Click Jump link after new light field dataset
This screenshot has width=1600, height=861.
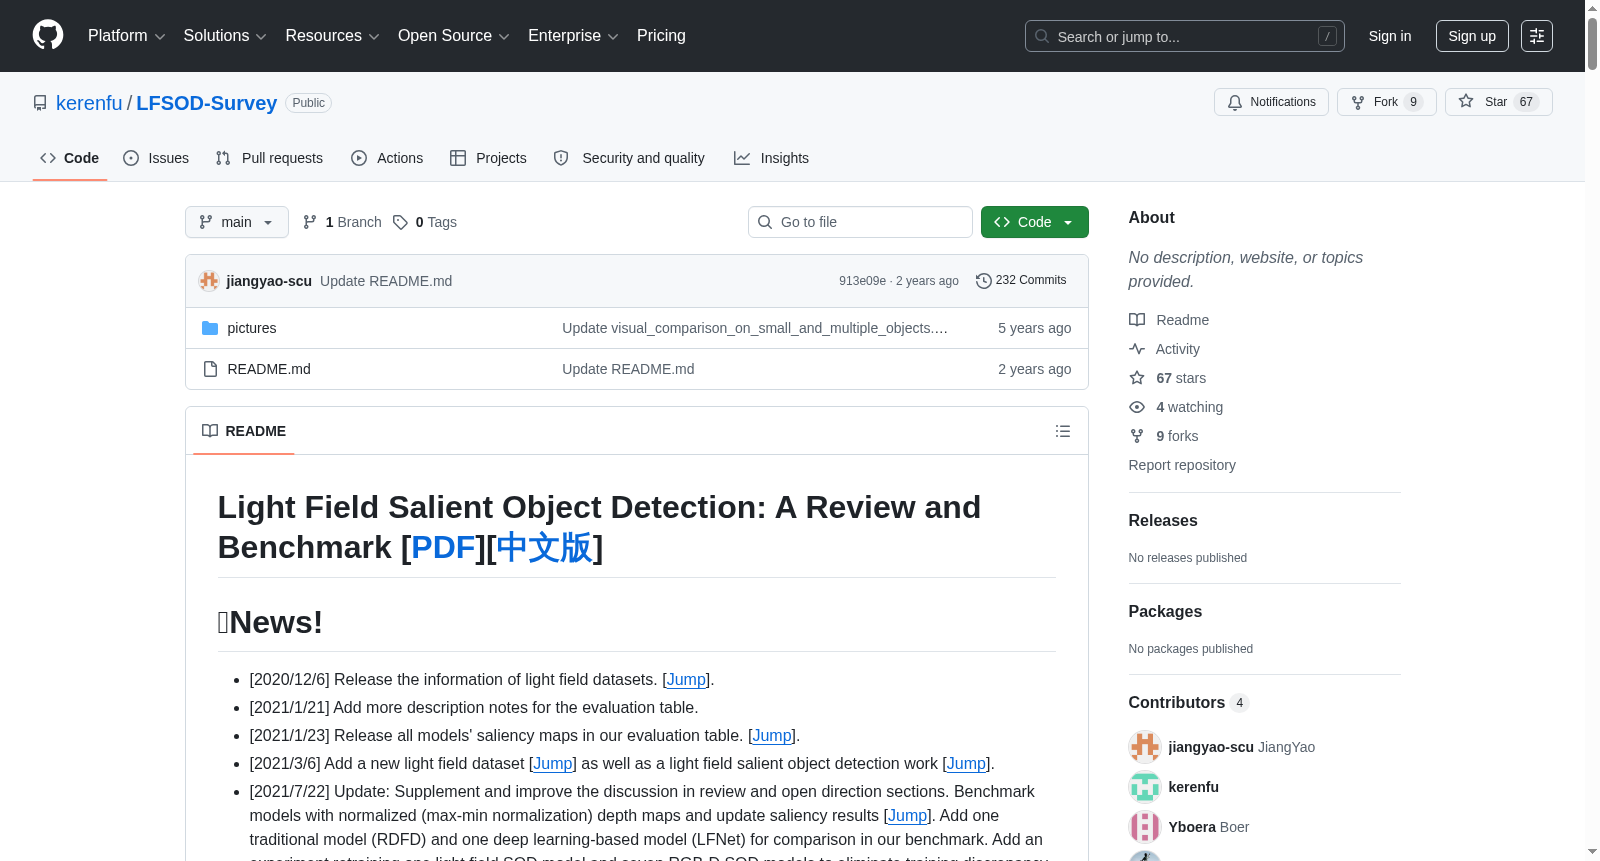tap(553, 763)
